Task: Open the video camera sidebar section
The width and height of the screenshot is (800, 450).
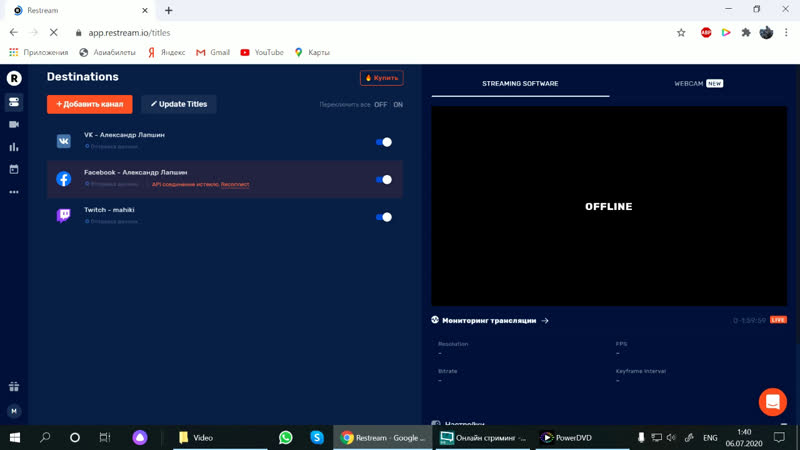Action: pos(14,124)
